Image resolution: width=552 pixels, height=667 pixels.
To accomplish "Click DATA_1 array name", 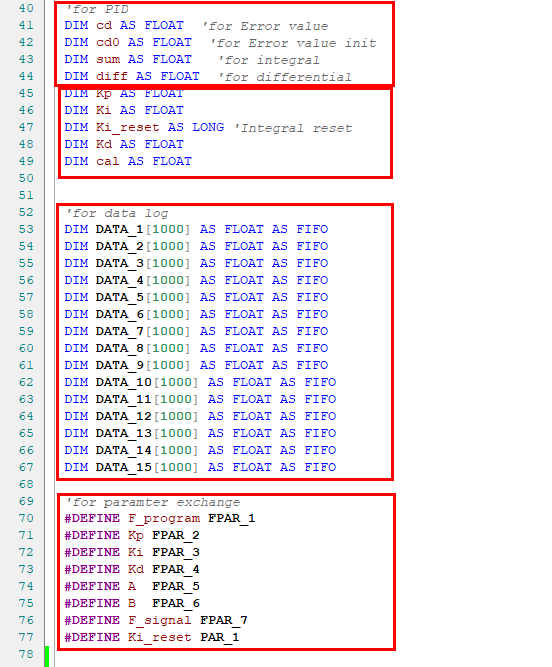I will [x=120, y=230].
